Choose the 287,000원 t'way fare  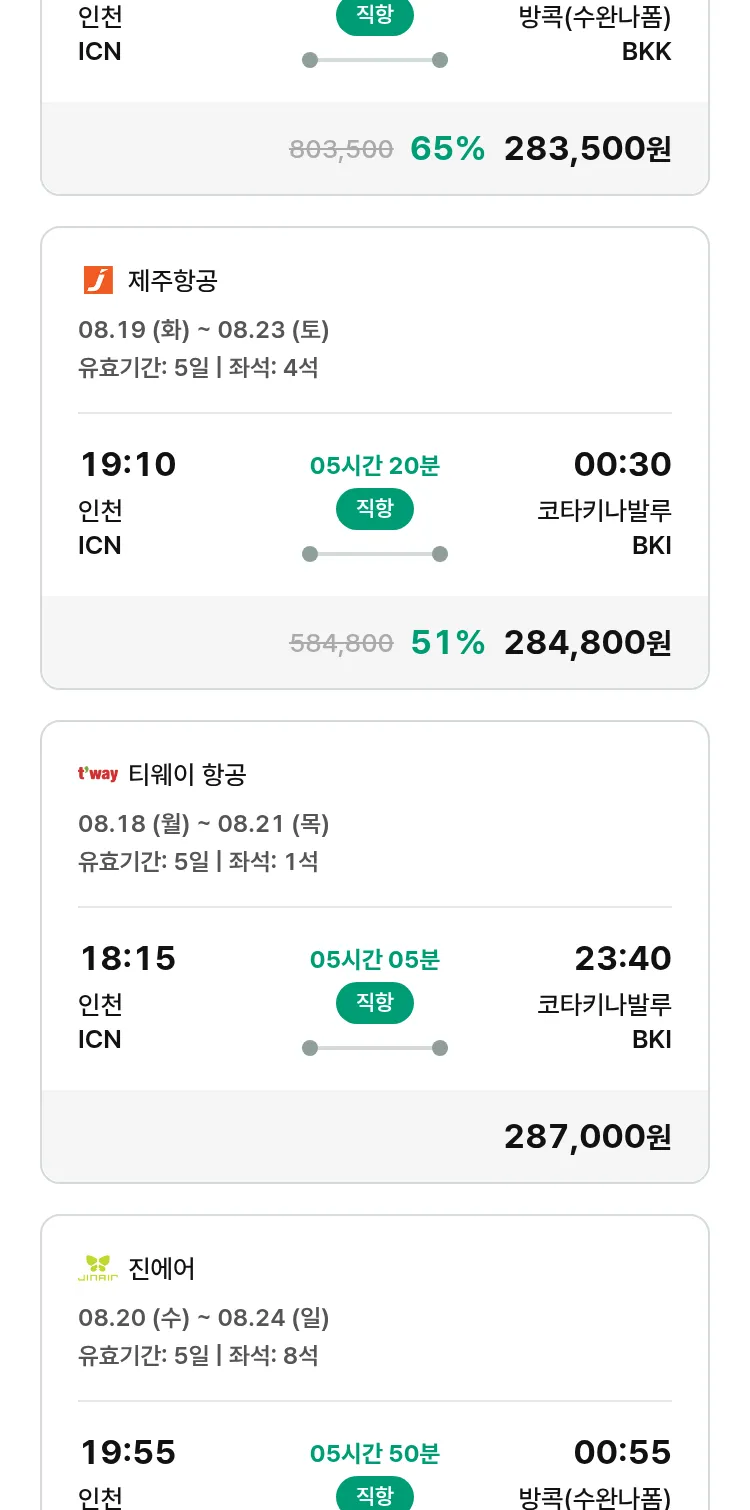587,1137
